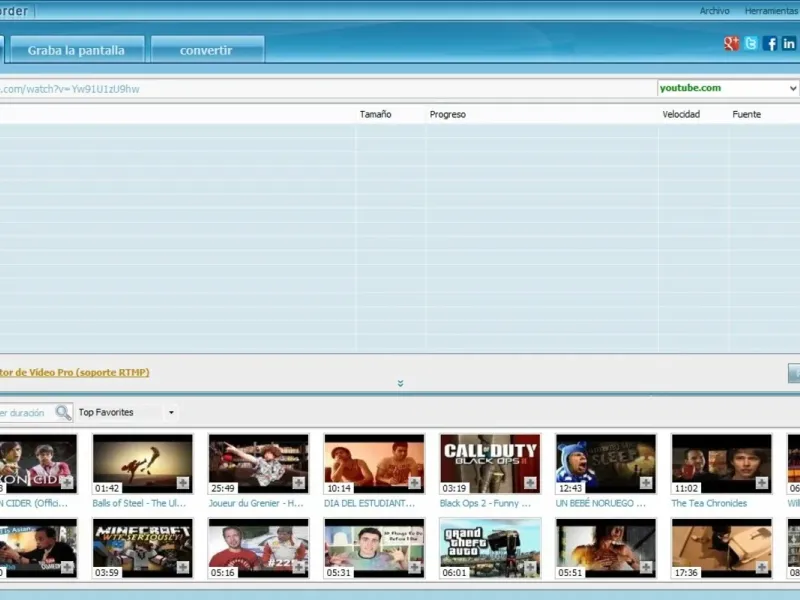Add the 05:16 video with plus icon
The image size is (800, 600).
pyautogui.click(x=298, y=567)
